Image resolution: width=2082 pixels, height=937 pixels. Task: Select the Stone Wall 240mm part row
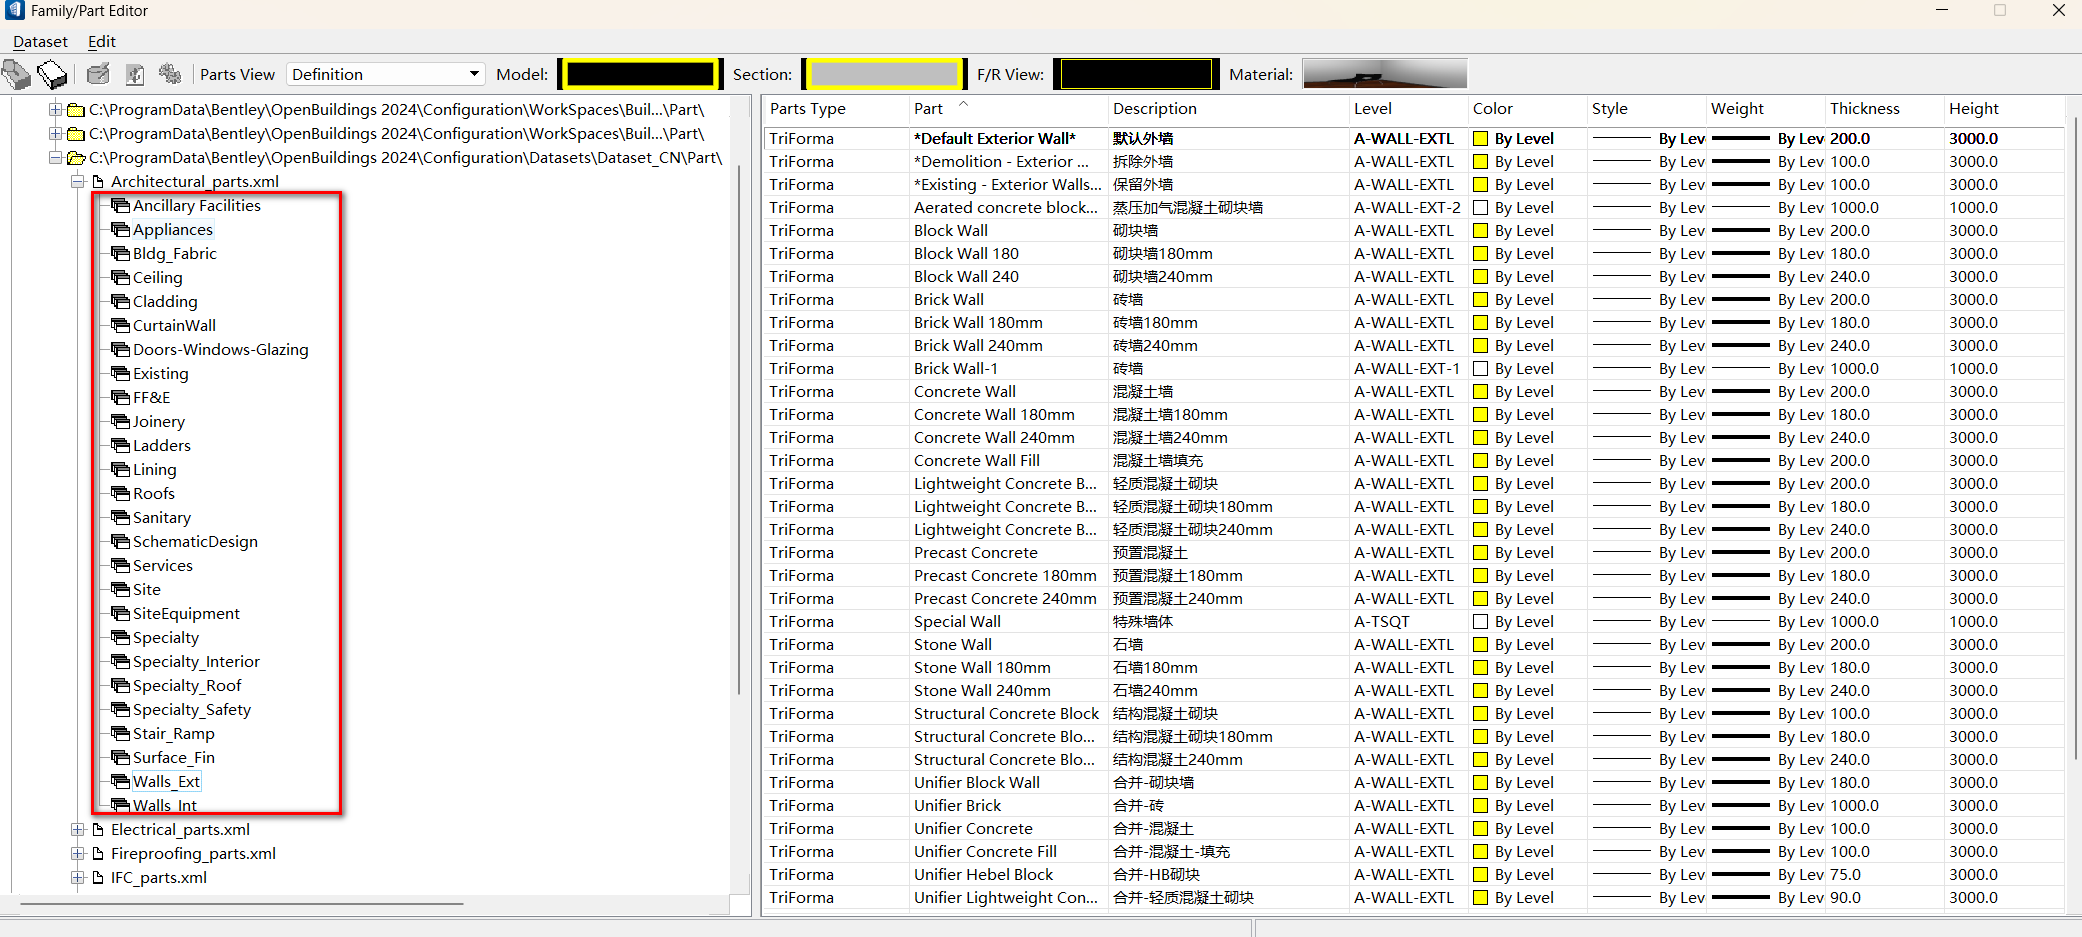tap(982, 690)
